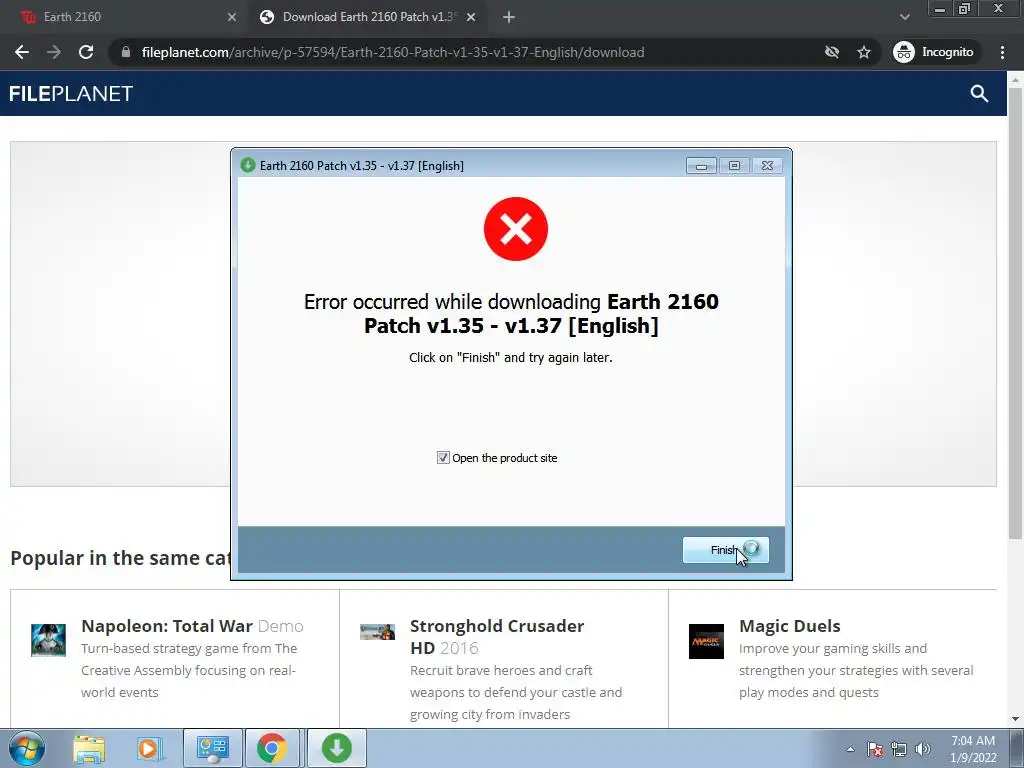Restore down the Chrome browser window
Screen dimensions: 1024x768
(x=964, y=9)
